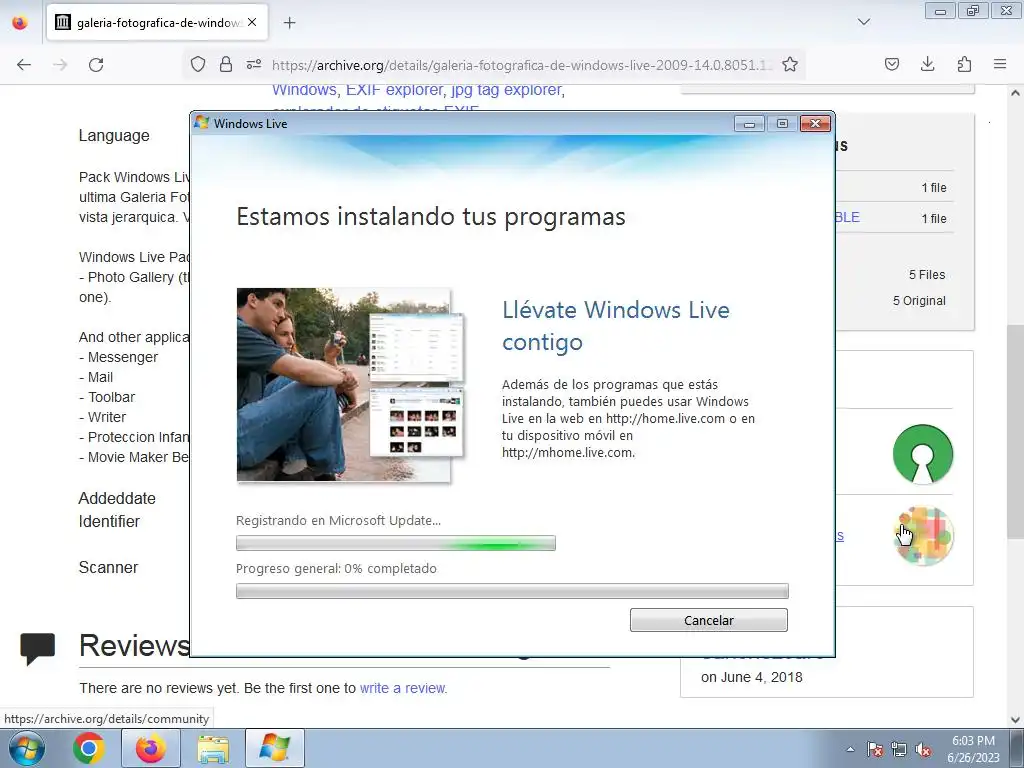
Task: Click the Microsoft Update registration progress bar
Action: [396, 543]
